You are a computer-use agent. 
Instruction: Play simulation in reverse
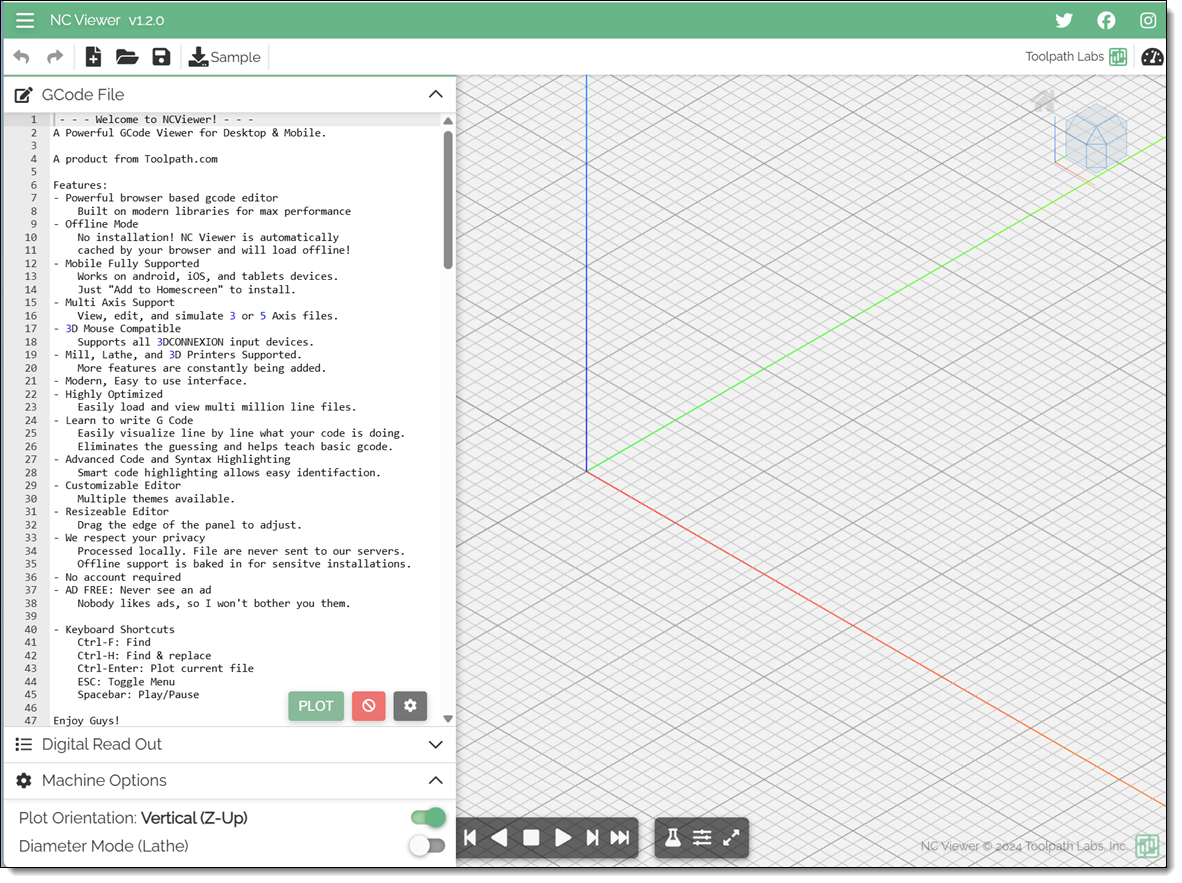(499, 838)
